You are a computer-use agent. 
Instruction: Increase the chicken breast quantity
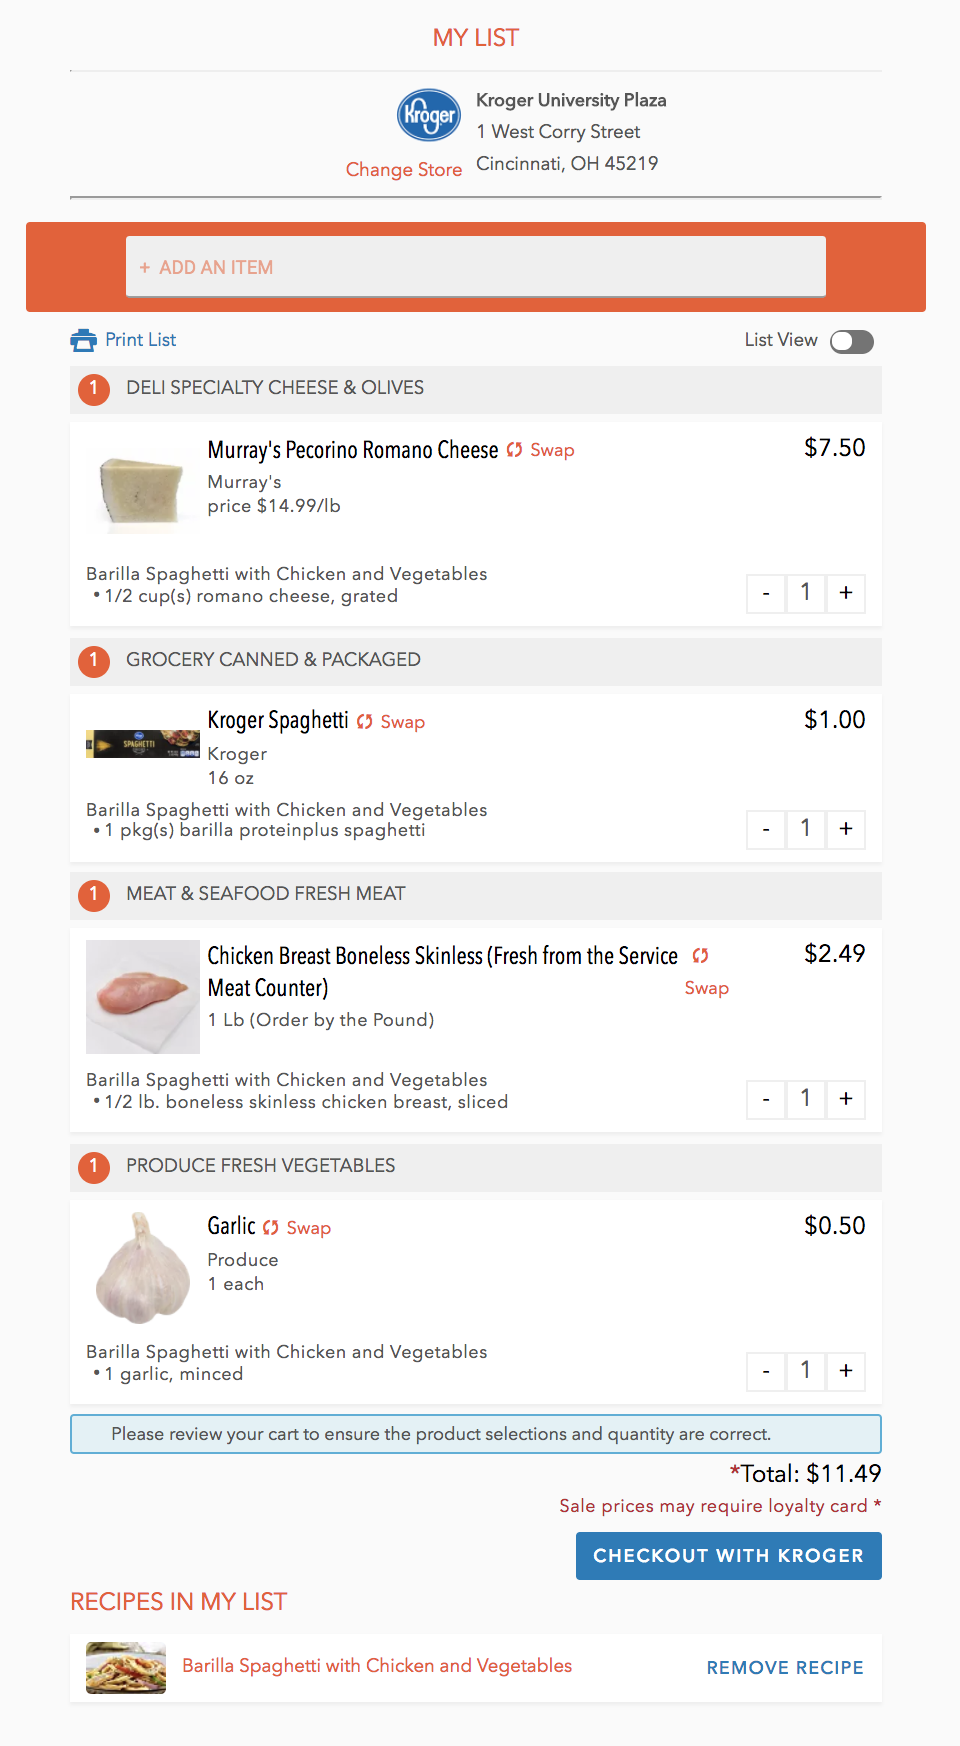pos(845,1099)
